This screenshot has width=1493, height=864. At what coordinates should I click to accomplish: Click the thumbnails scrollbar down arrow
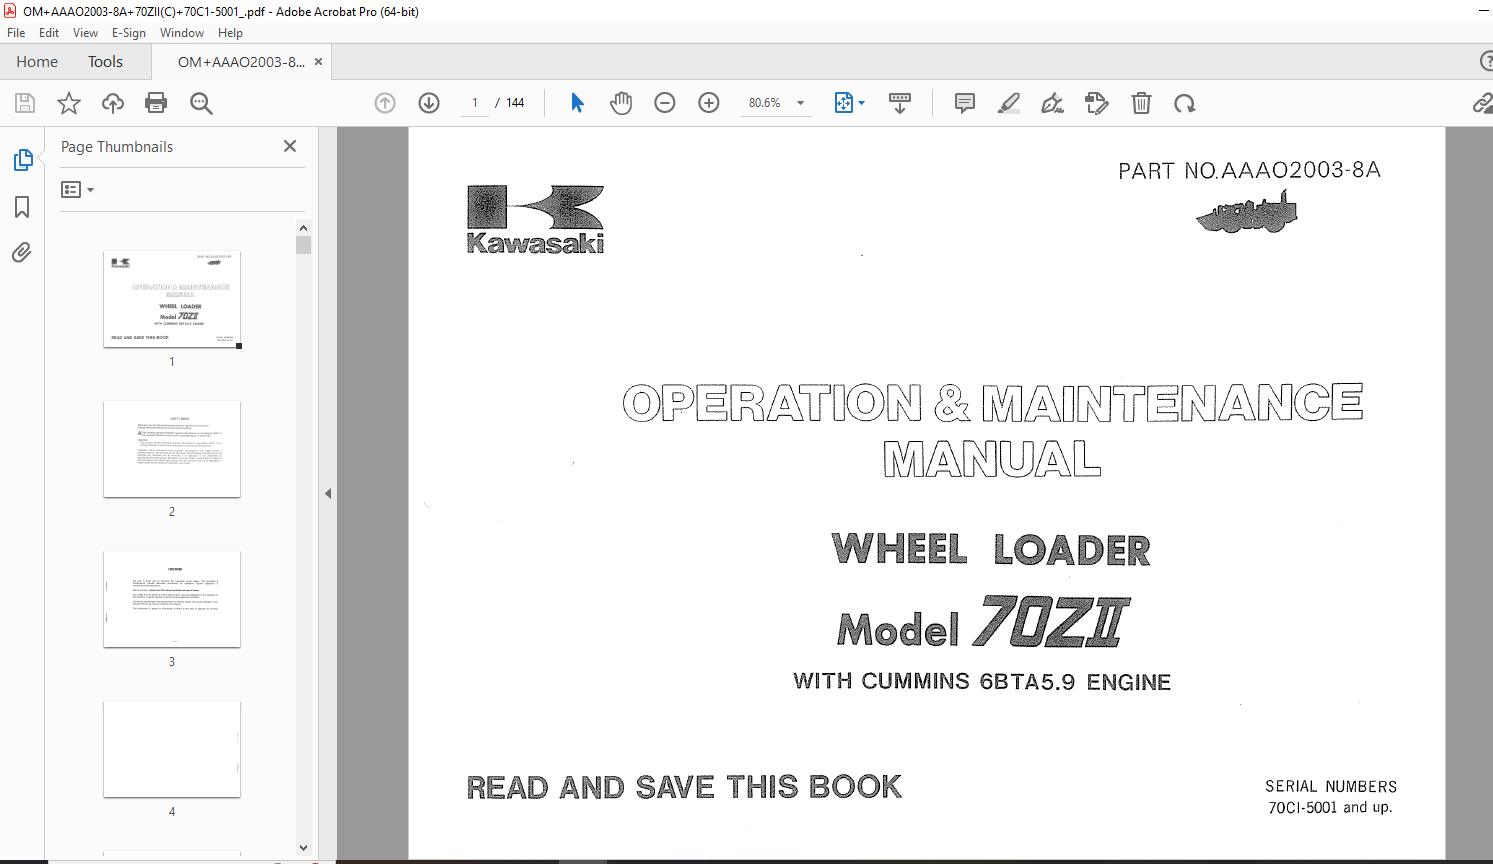point(304,848)
